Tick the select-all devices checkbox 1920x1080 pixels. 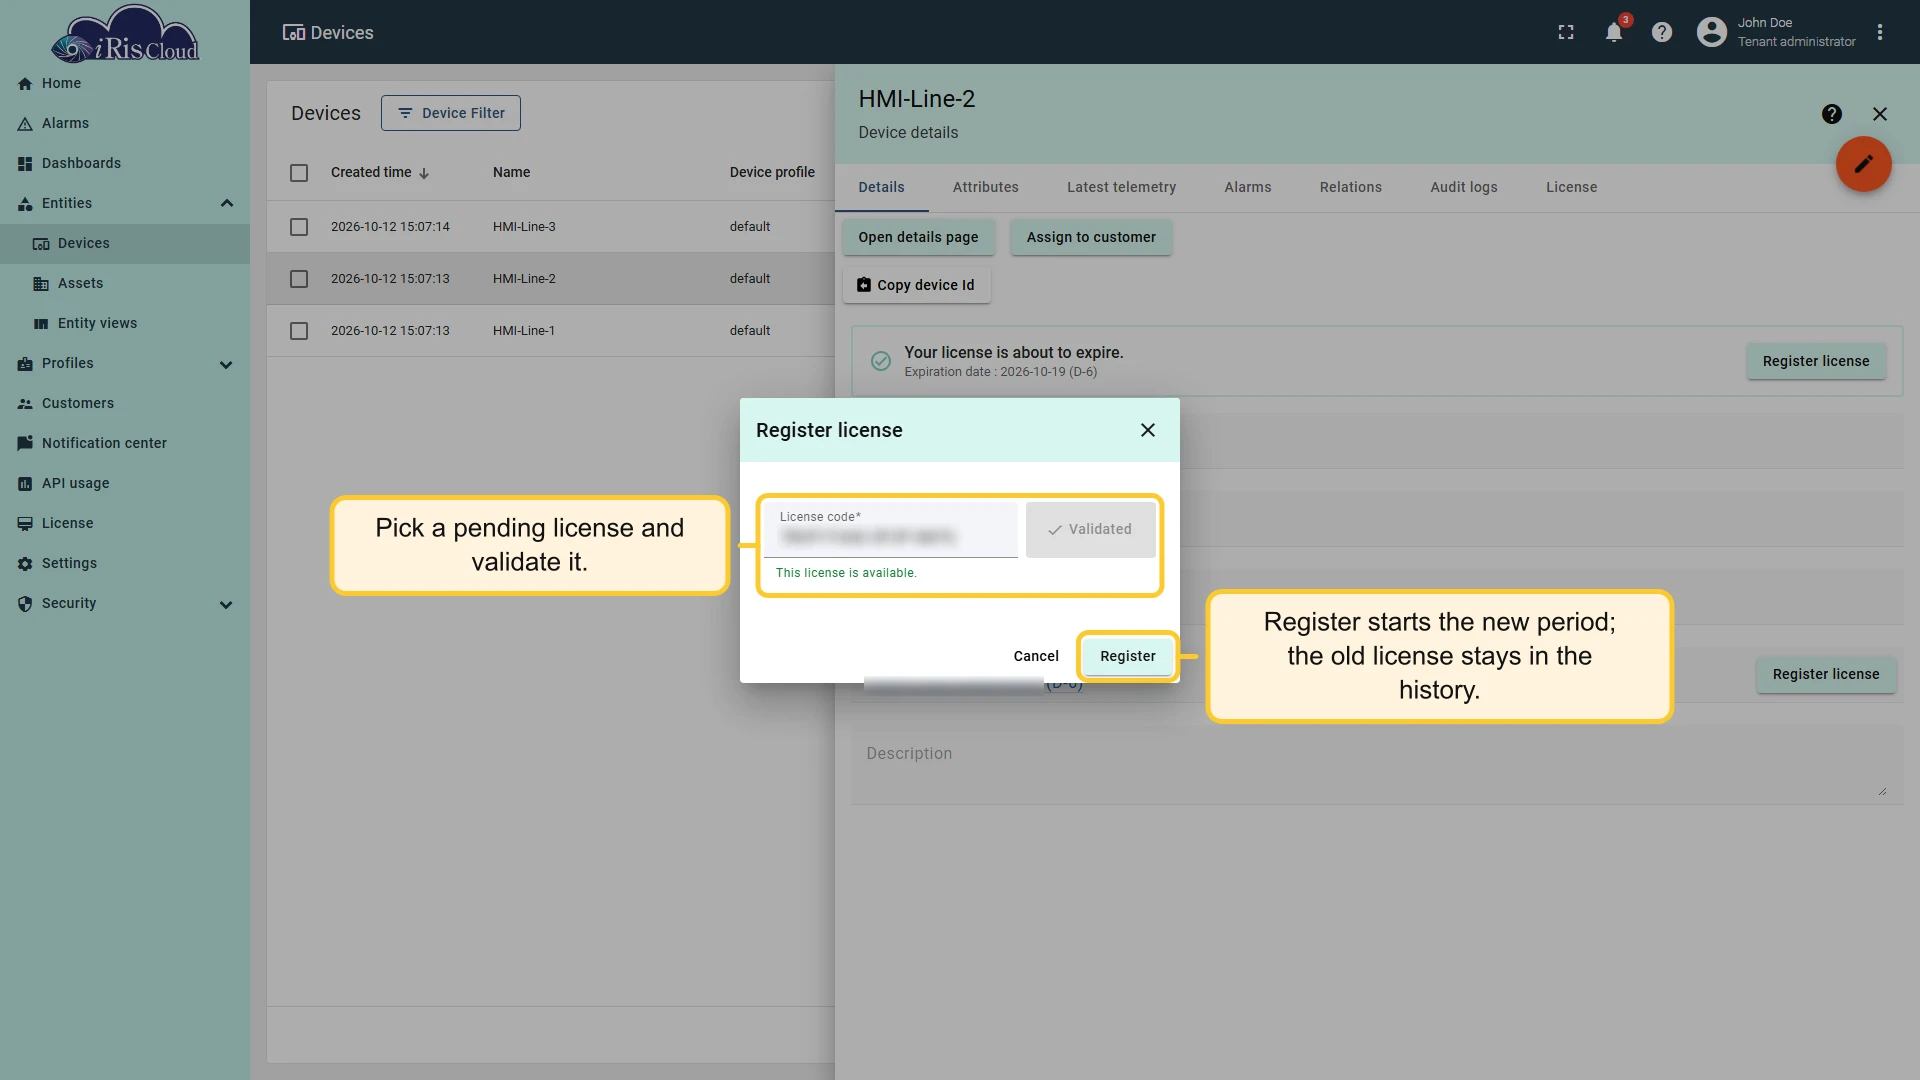pos(299,173)
